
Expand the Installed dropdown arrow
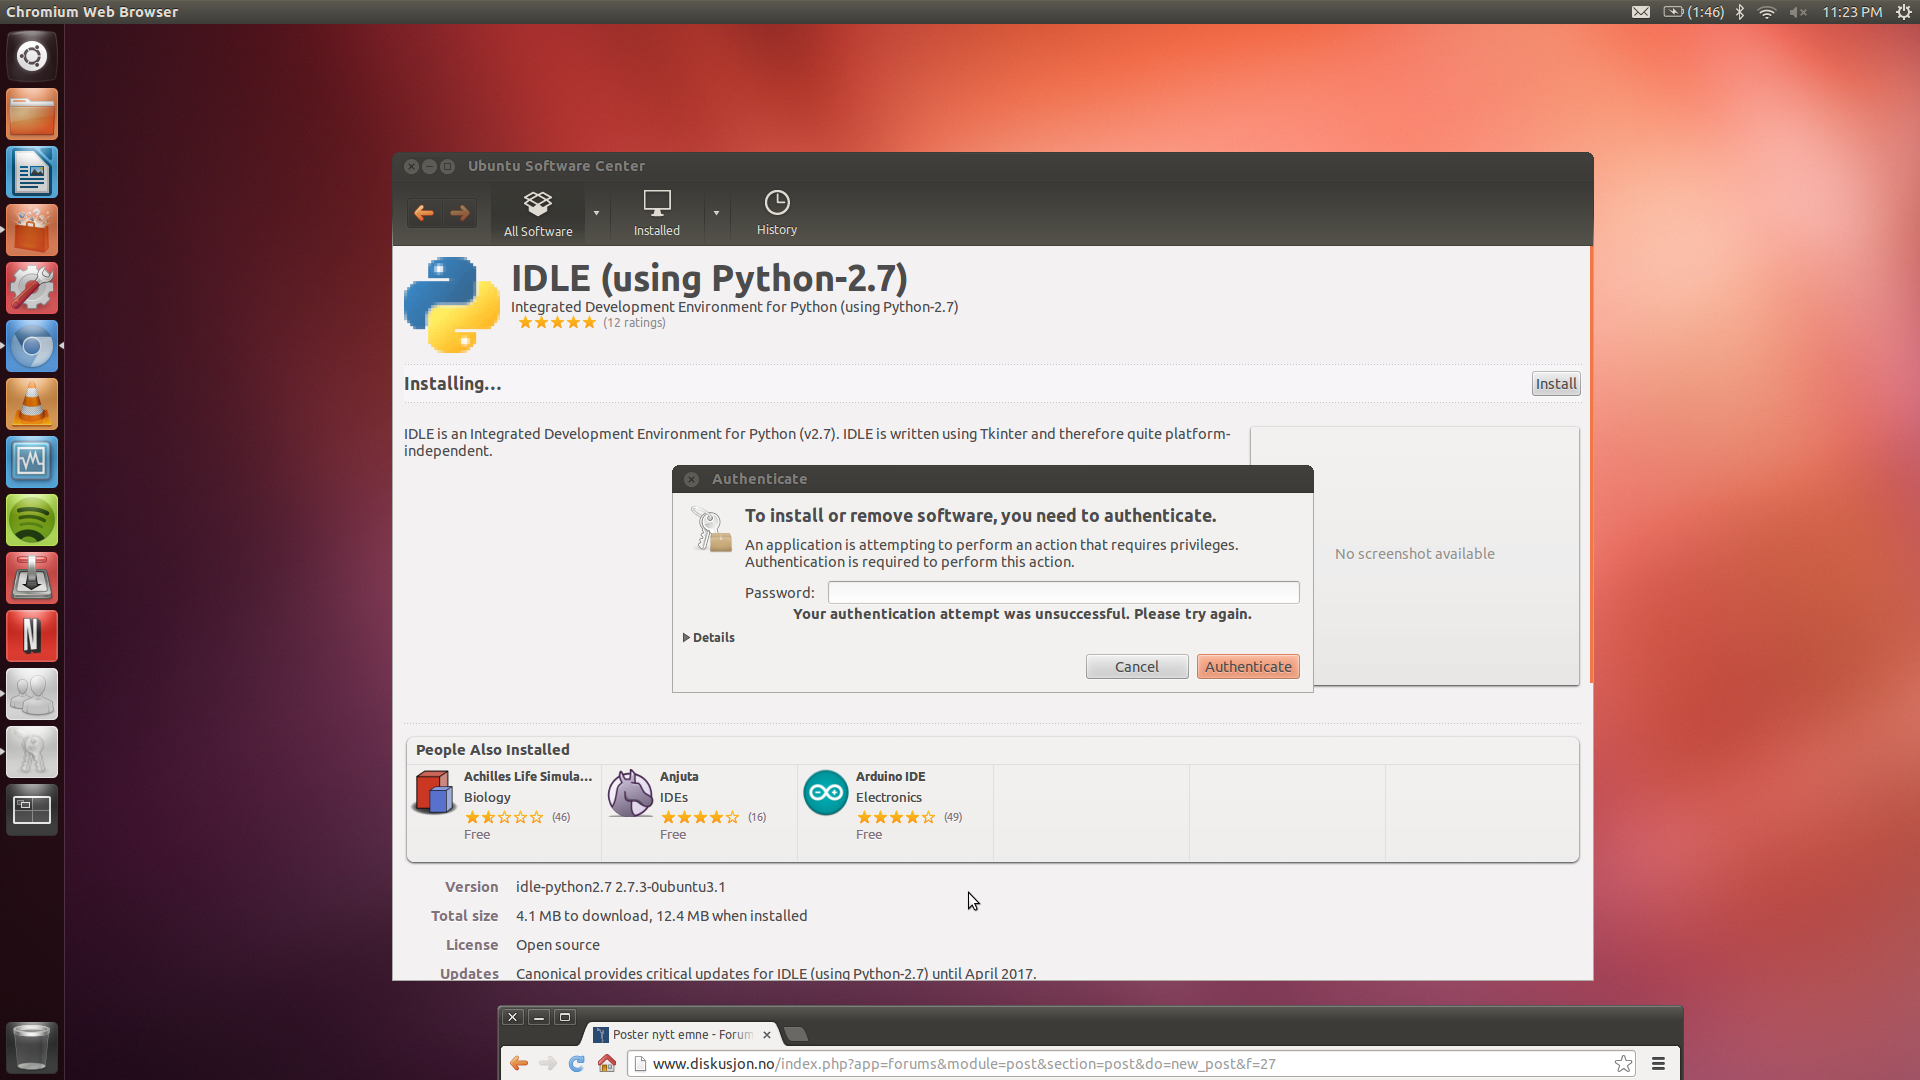[x=716, y=213]
